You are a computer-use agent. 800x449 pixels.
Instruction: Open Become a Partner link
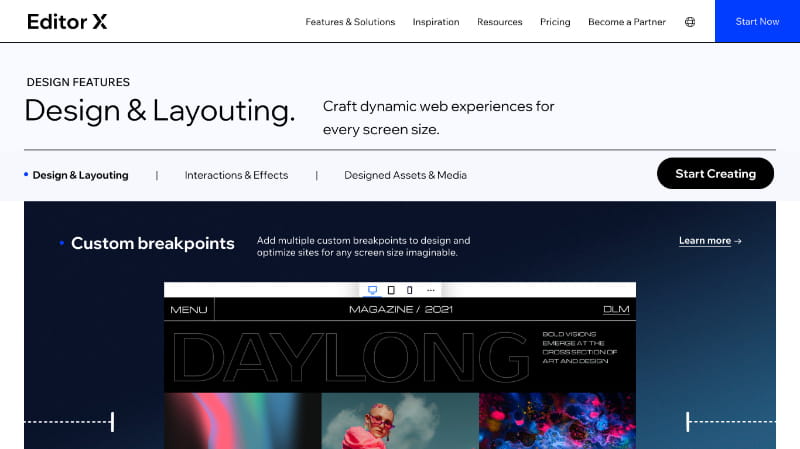point(627,22)
